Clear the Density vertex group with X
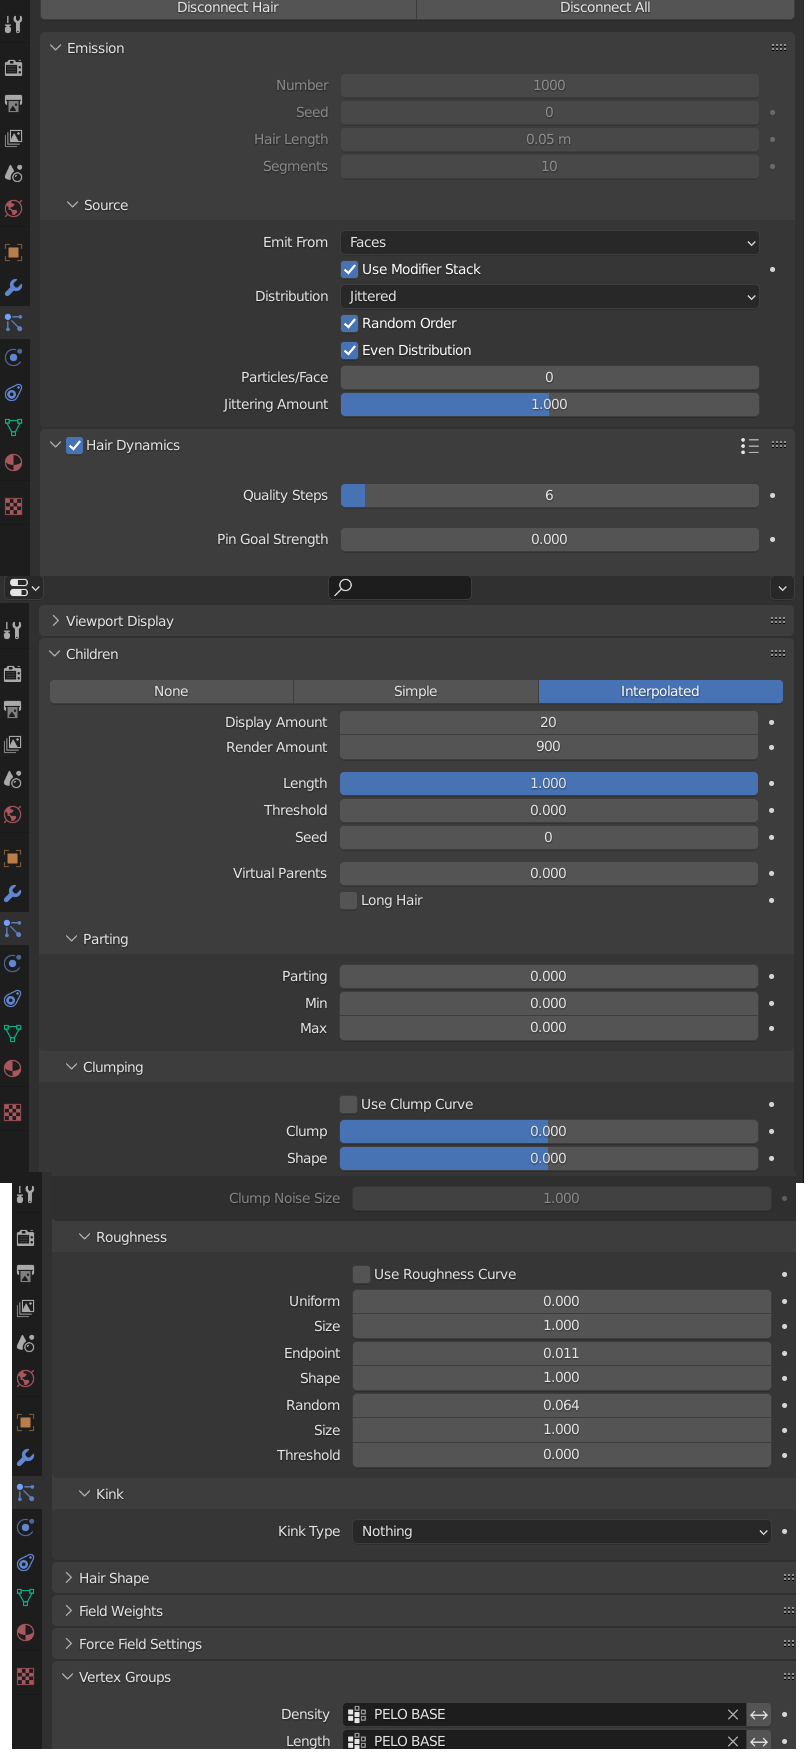The width and height of the screenshot is (812, 1764). pos(733,1714)
